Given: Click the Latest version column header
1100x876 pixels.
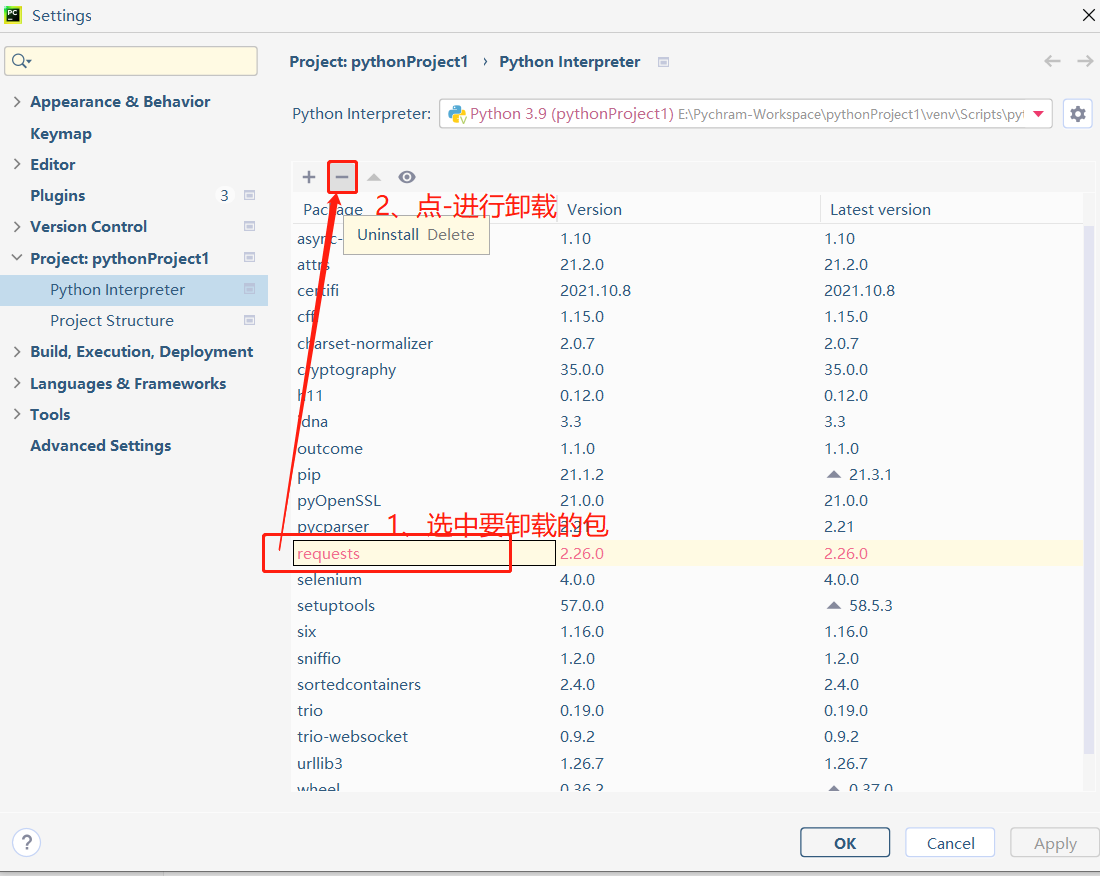Looking at the screenshot, I should (x=880, y=210).
